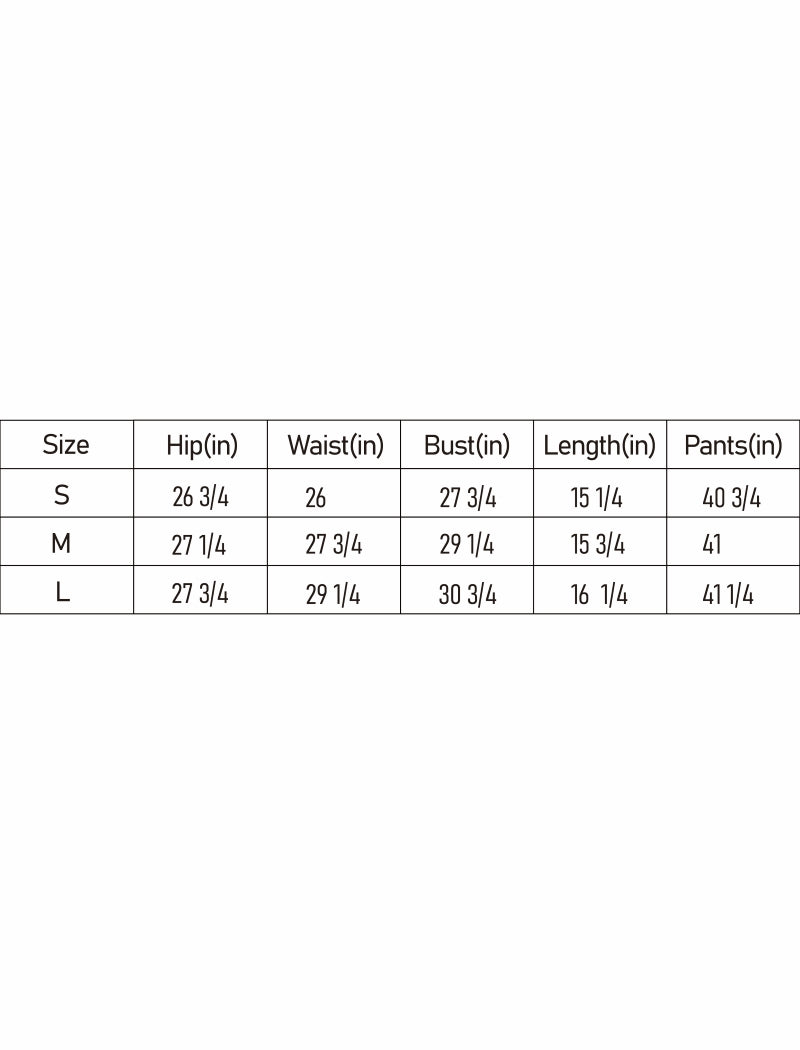Select the S size row label
Image resolution: width=800 pixels, height=1050 pixels.
tap(62, 495)
